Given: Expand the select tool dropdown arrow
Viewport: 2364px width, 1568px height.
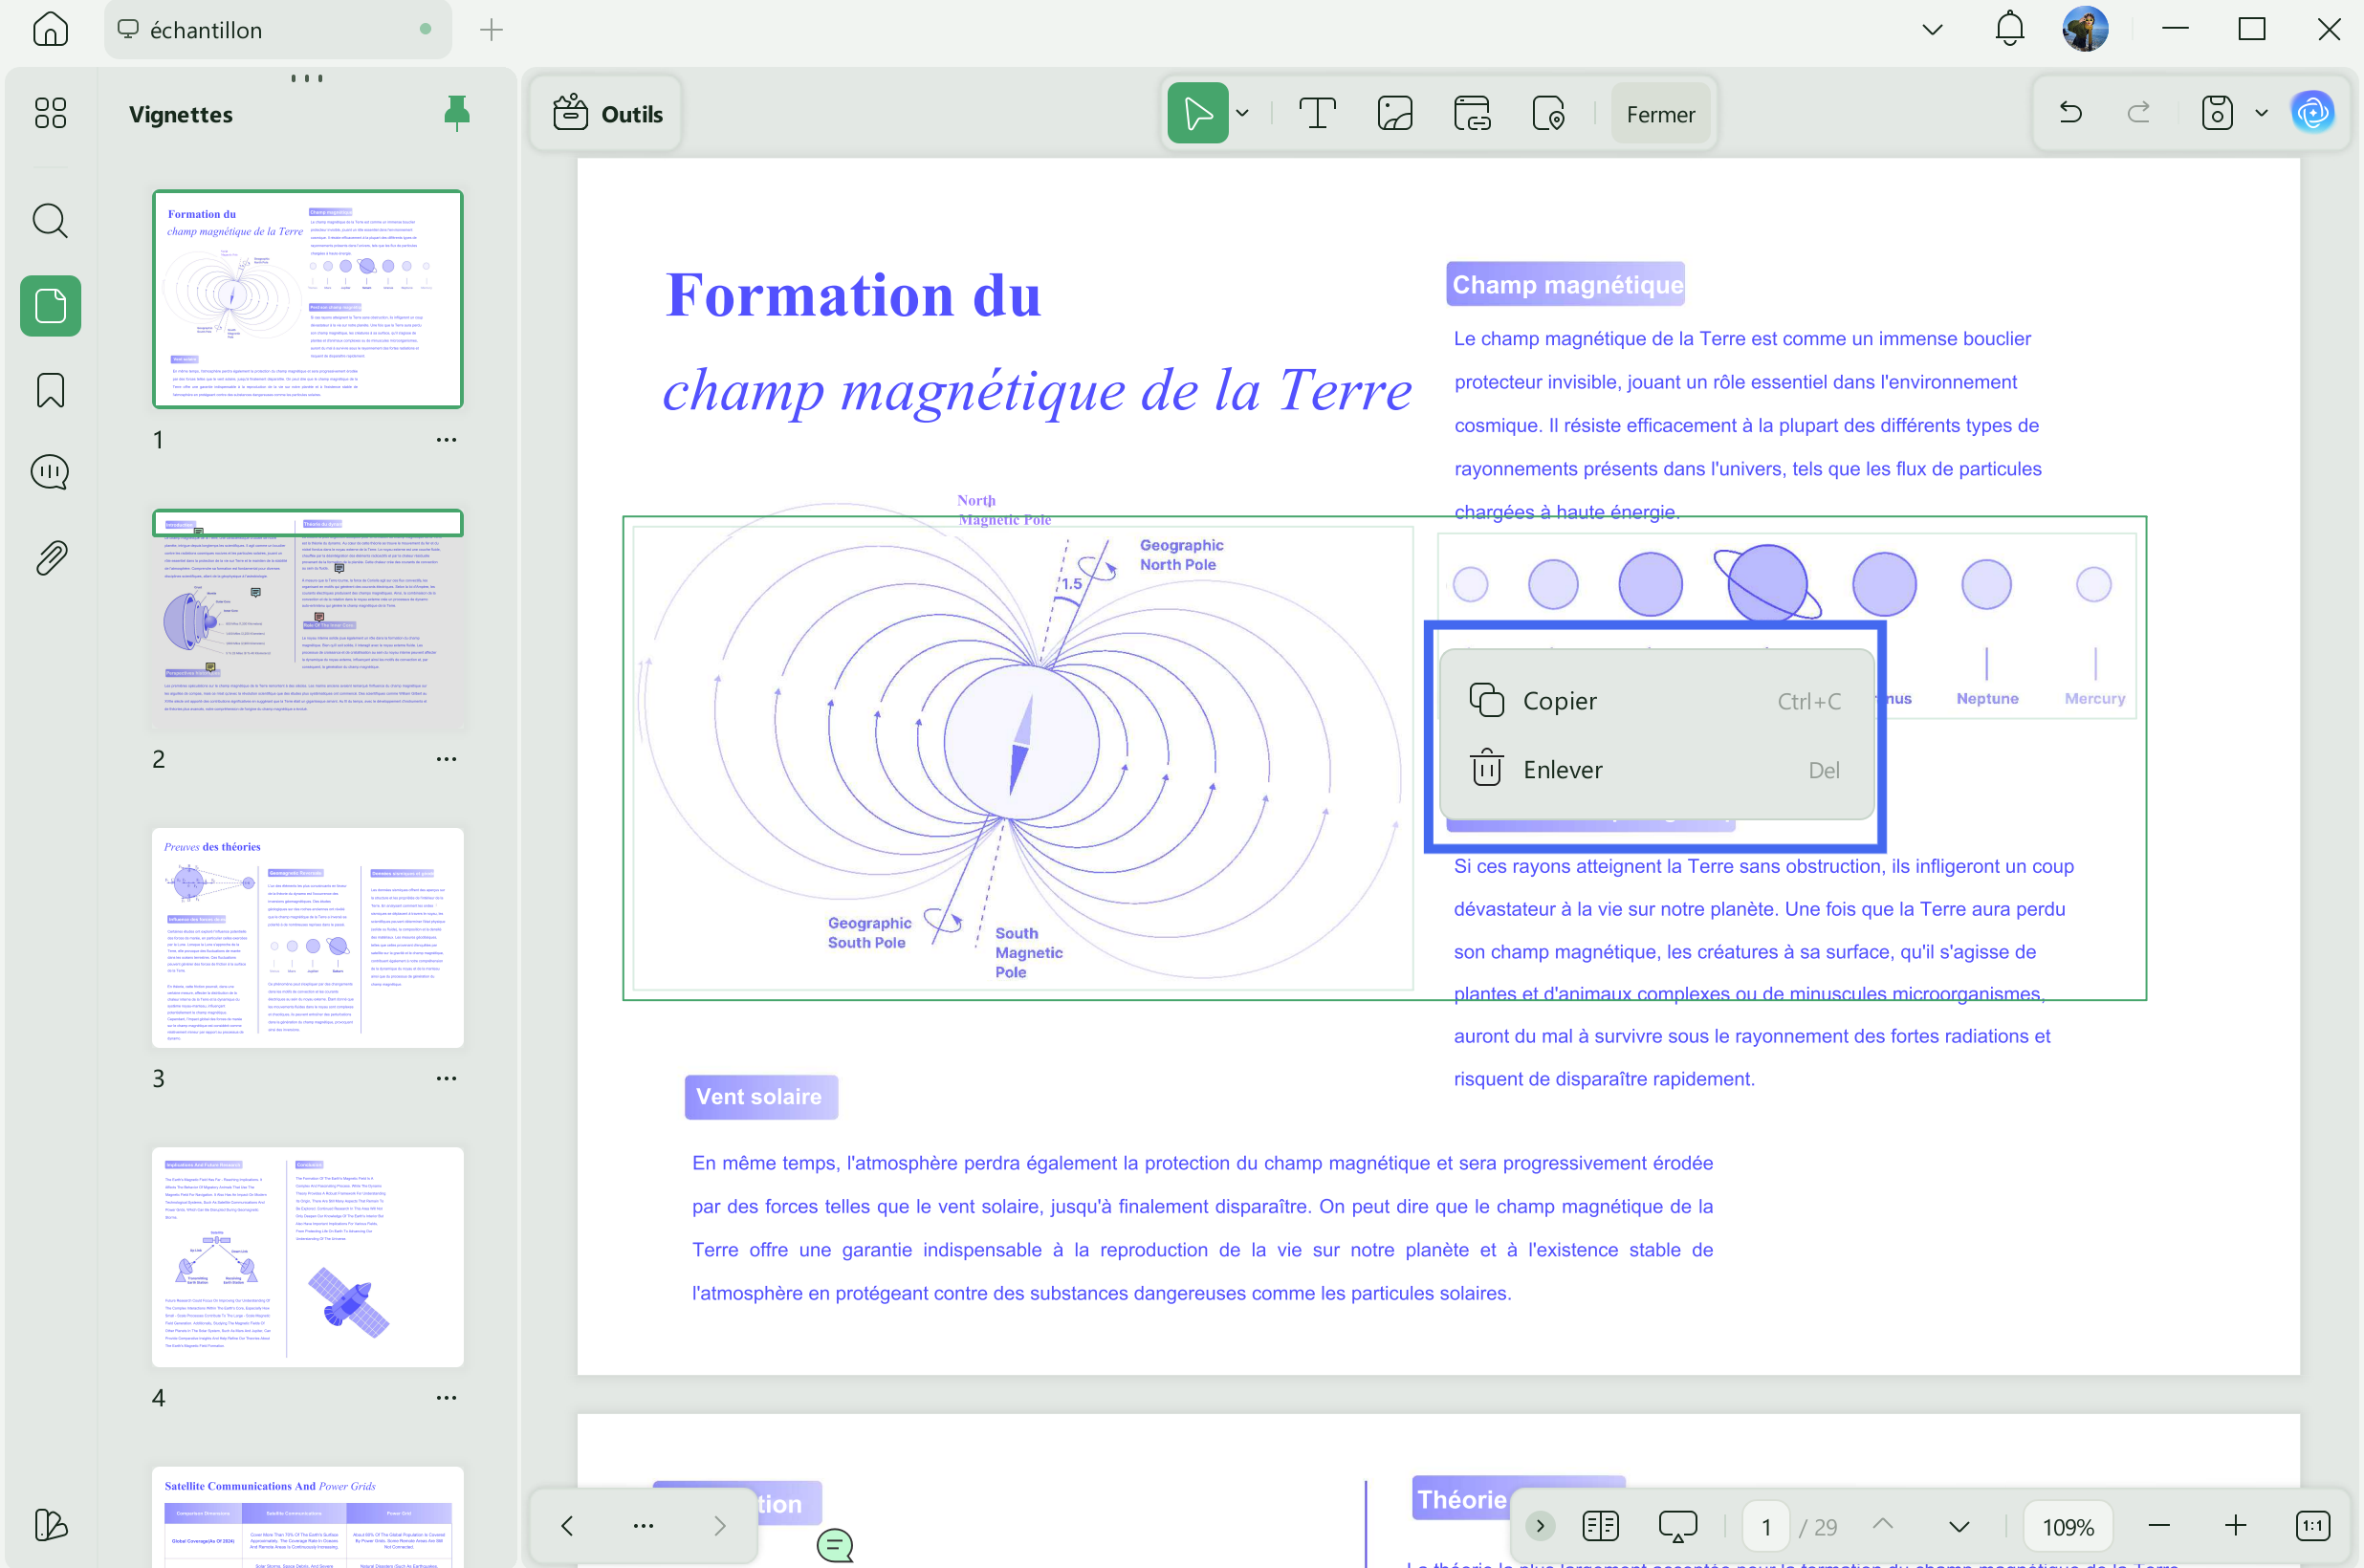Looking at the screenshot, I should [x=1243, y=114].
